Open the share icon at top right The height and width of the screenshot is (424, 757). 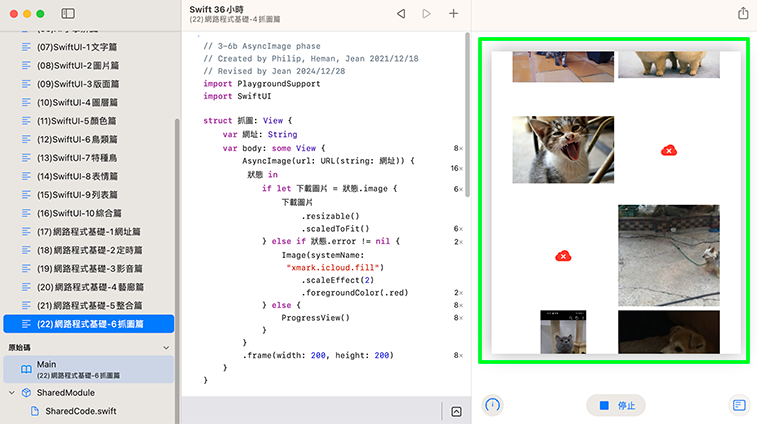click(x=742, y=14)
